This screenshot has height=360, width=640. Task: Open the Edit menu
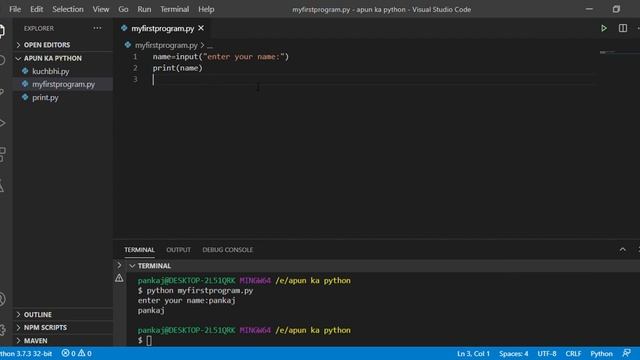pos(36,9)
